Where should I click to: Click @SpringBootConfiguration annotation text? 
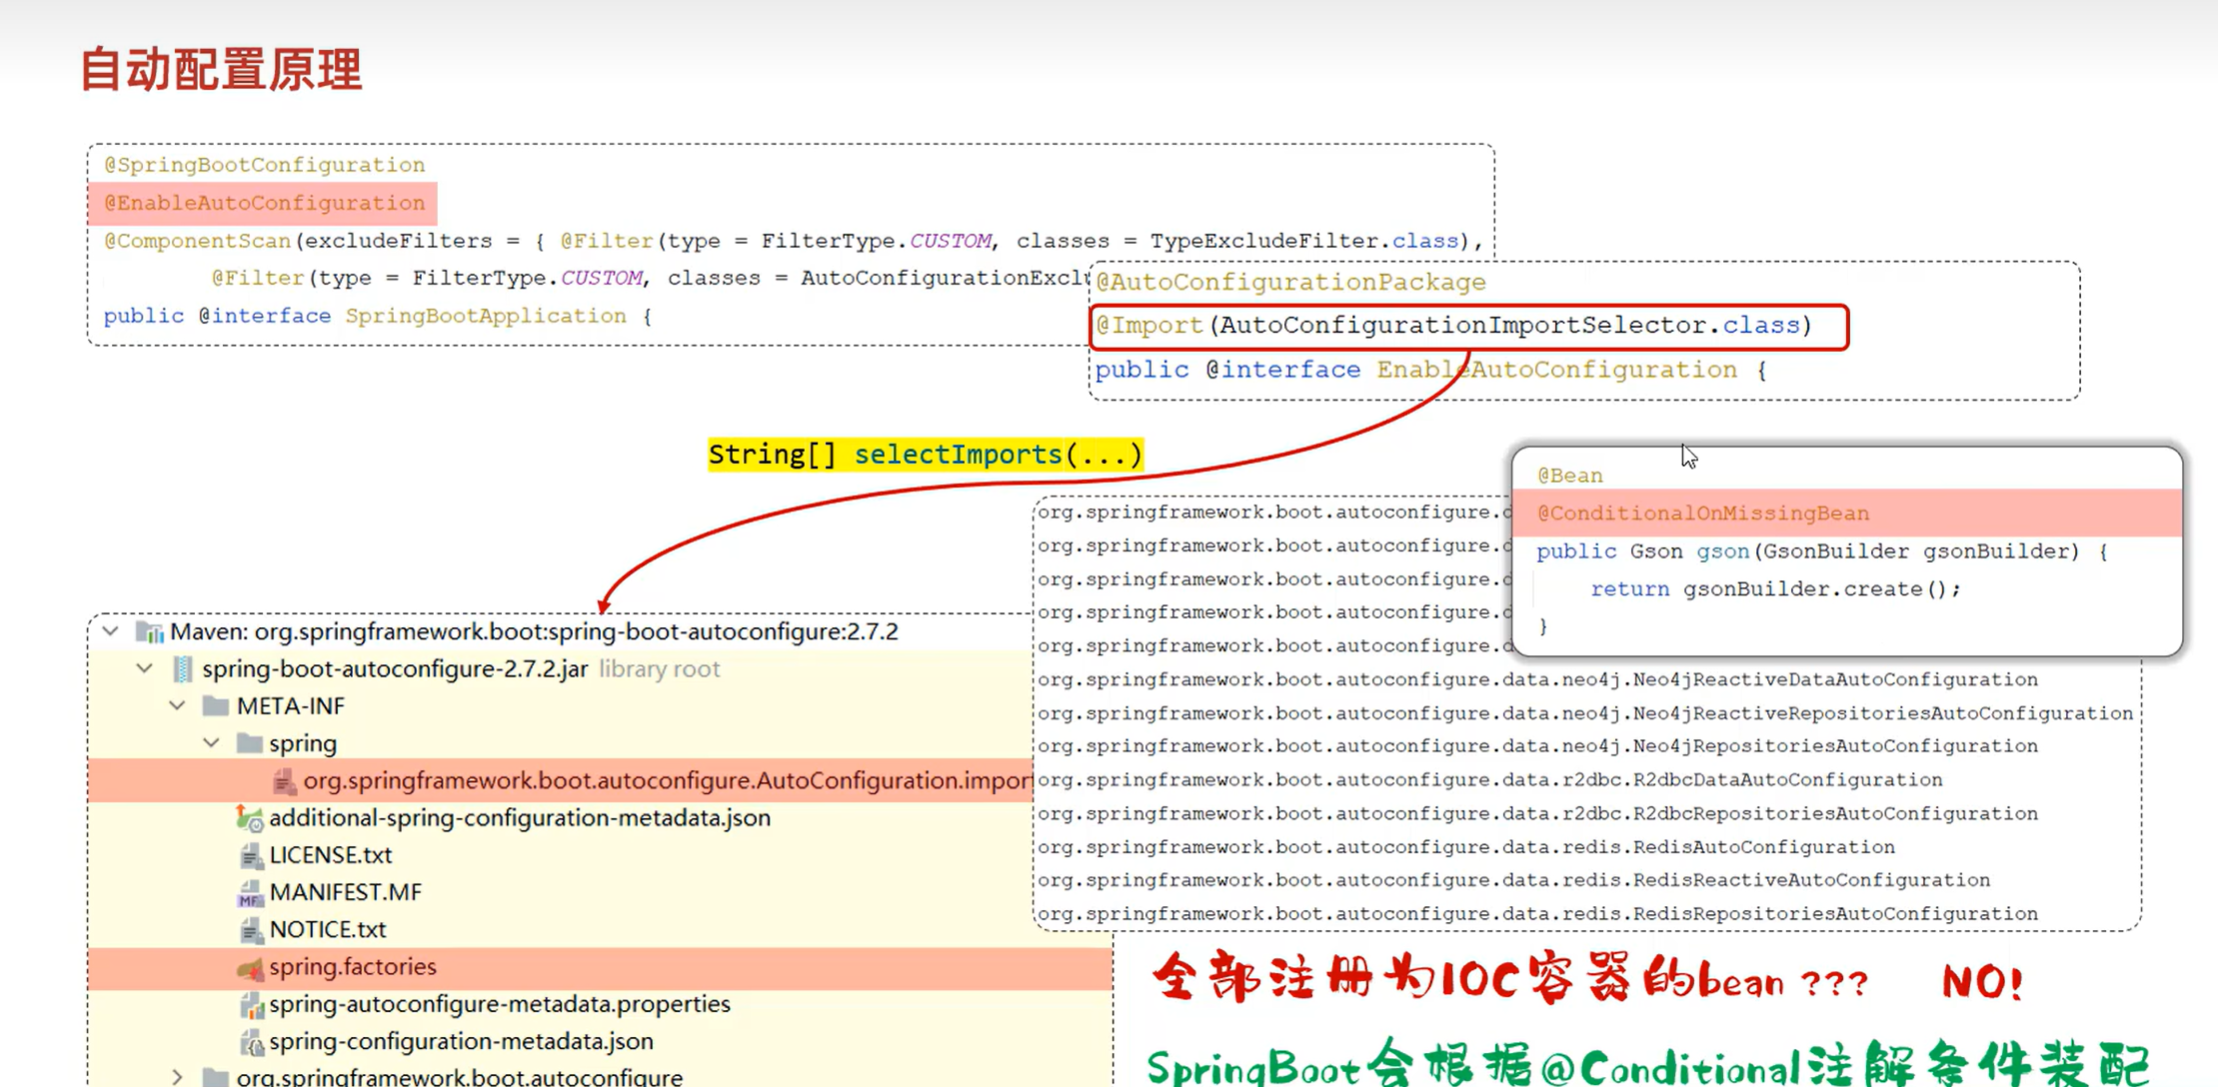265,165
